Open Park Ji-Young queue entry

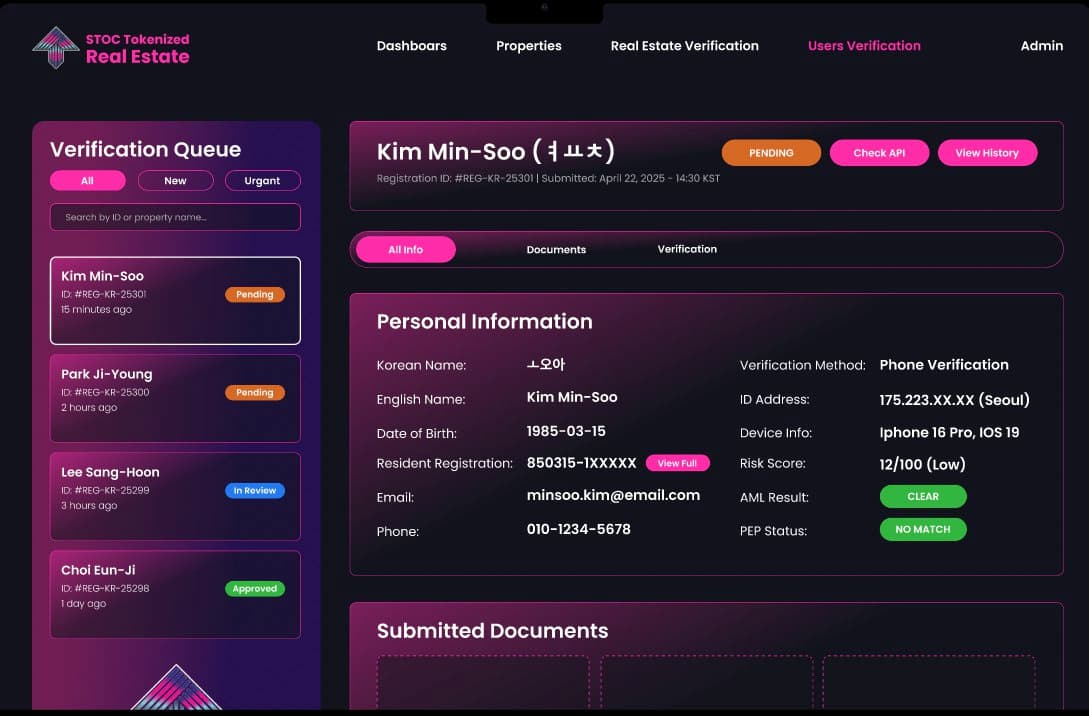tap(175, 398)
